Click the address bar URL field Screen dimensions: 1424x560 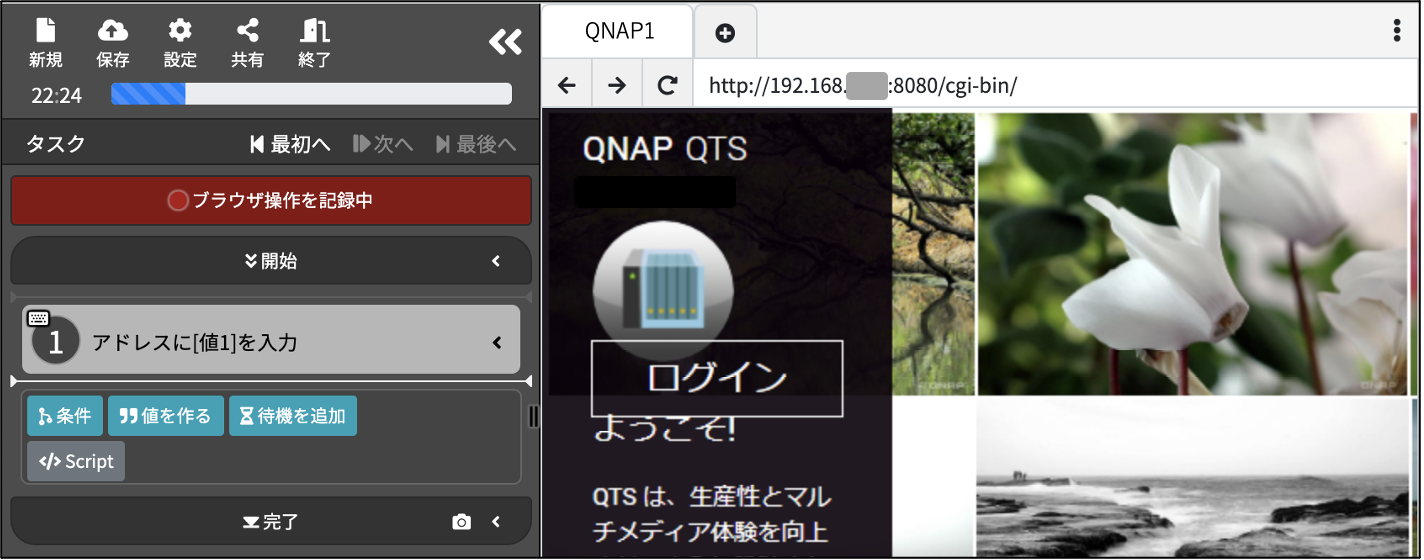click(1055, 85)
